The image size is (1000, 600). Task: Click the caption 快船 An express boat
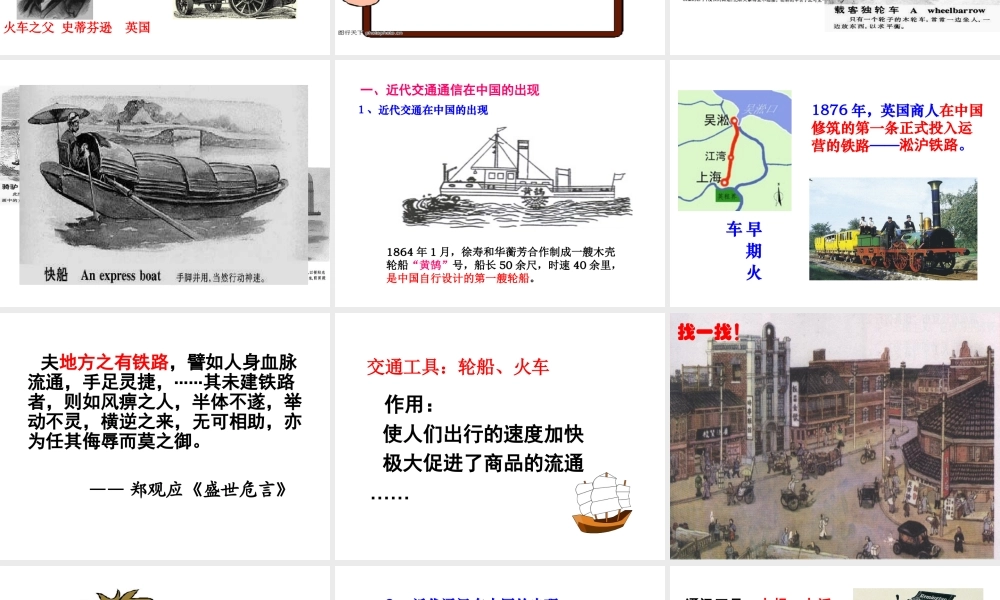tap(103, 275)
